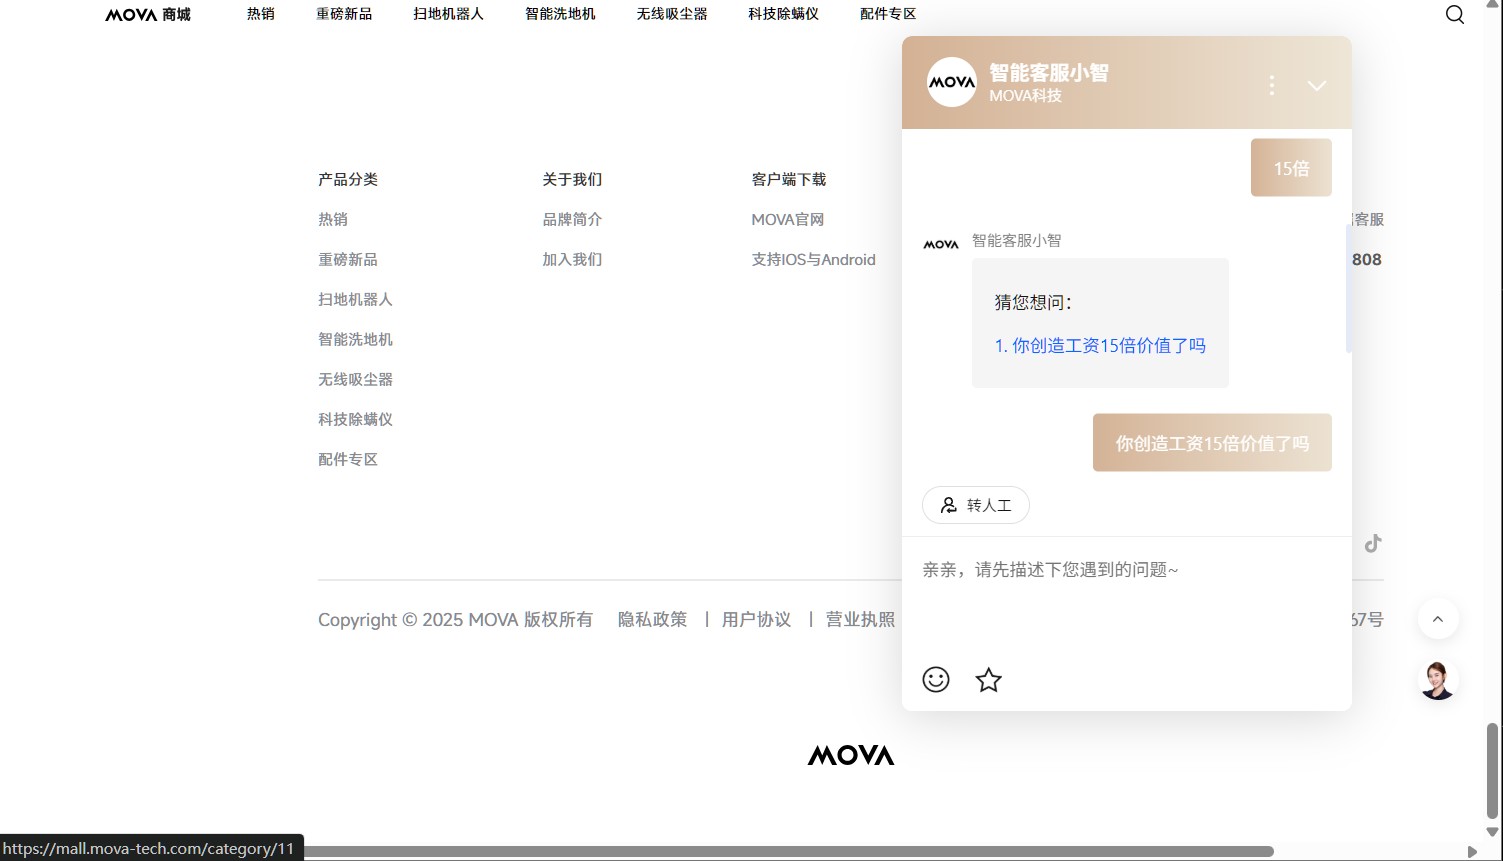Image resolution: width=1503 pixels, height=861 pixels.
Task: Open 重磅新品 in top navigation
Action: 344,14
